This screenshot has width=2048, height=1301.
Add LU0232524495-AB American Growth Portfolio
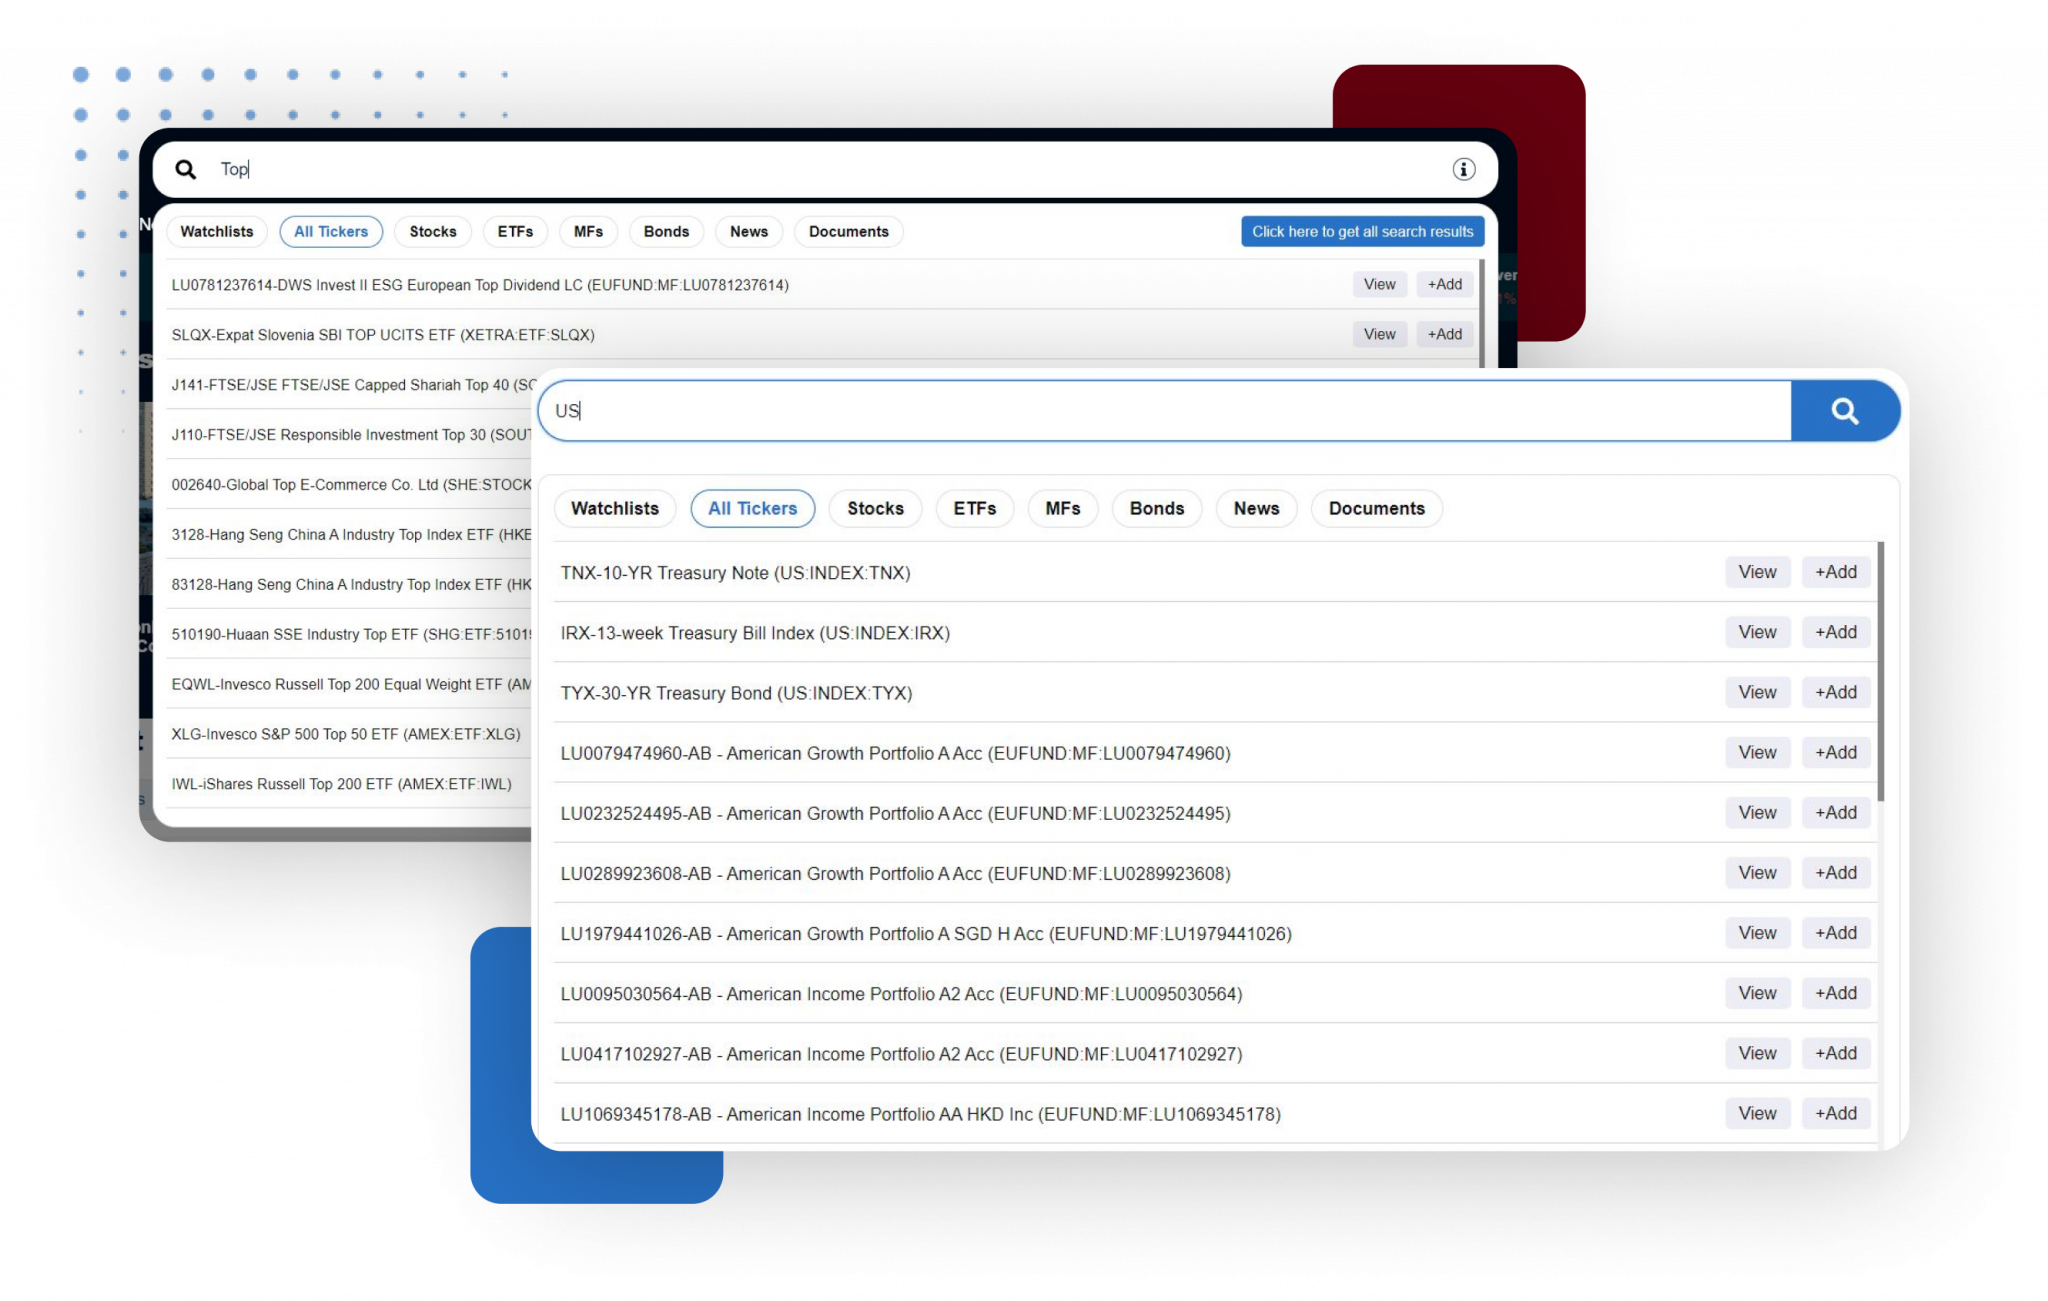tap(1835, 812)
